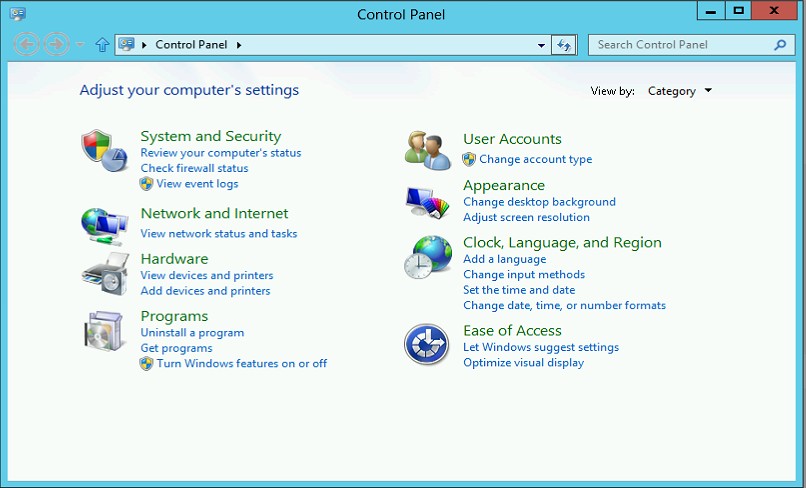Screen dimensions: 806x488
Task: Open Check firewall status
Action: (194, 168)
